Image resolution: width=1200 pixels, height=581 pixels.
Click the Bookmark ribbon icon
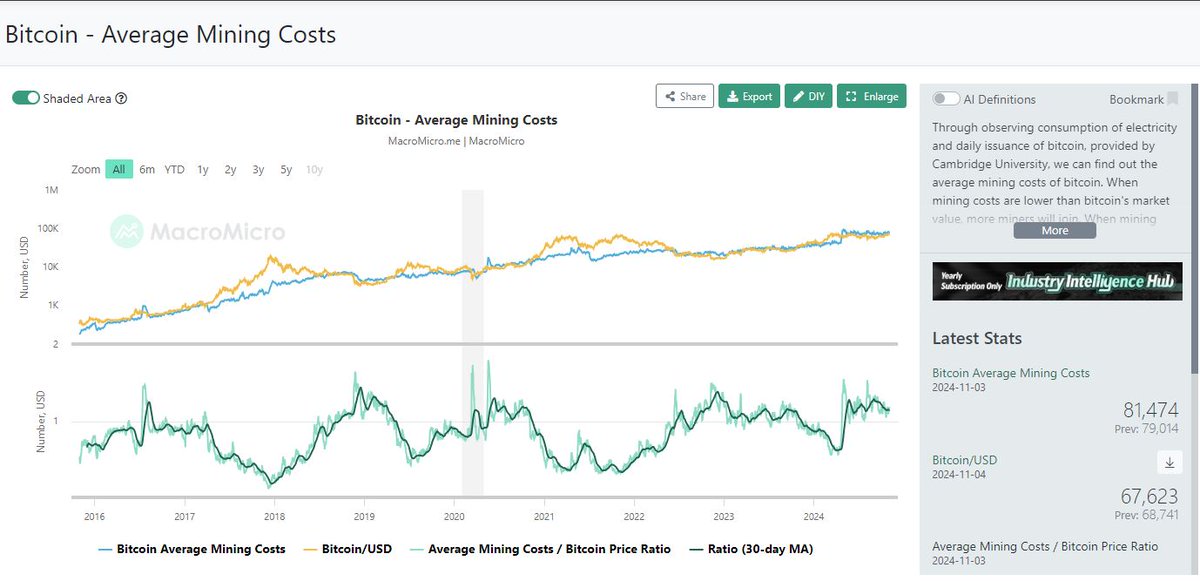pyautogui.click(x=1172, y=98)
